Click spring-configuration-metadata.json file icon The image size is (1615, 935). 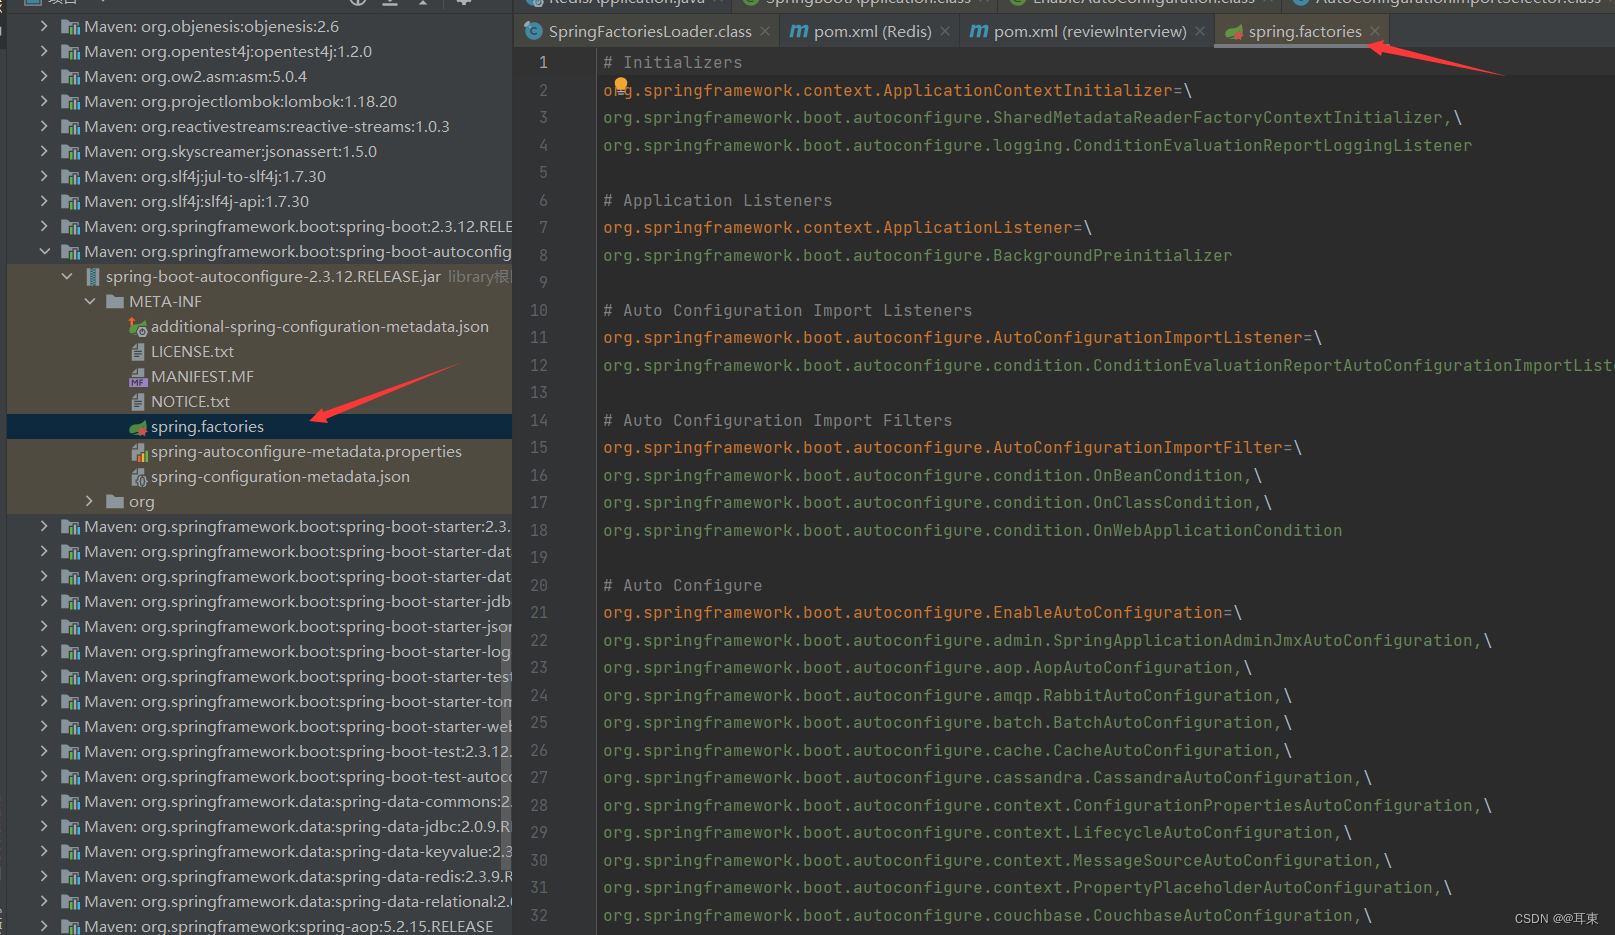[x=138, y=477]
